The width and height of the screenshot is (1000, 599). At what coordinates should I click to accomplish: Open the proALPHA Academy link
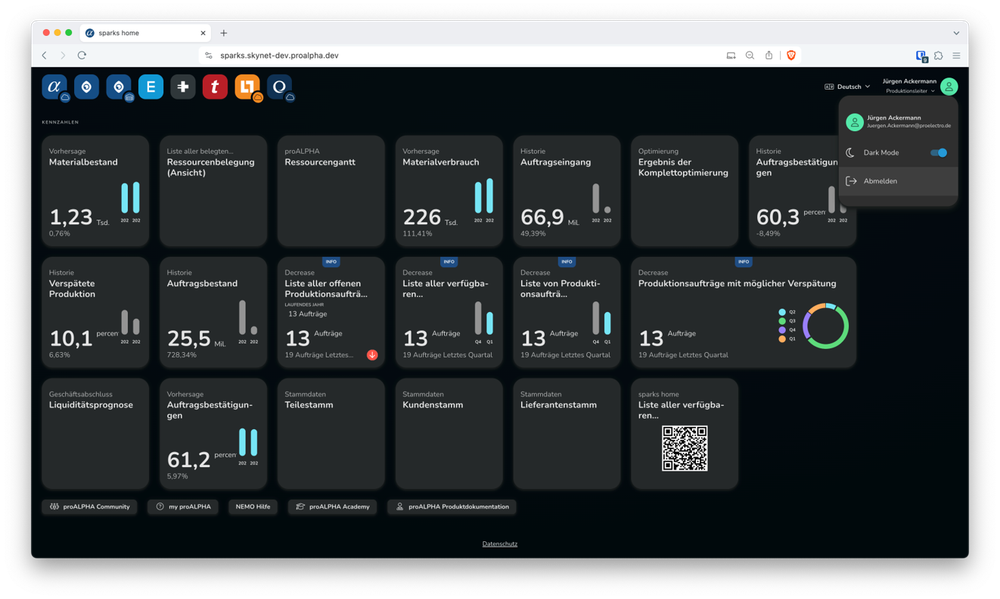332,507
